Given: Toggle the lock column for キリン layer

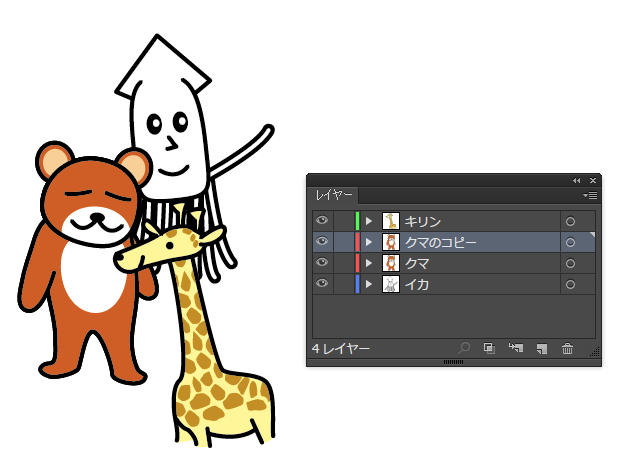Looking at the screenshot, I should tap(342, 221).
